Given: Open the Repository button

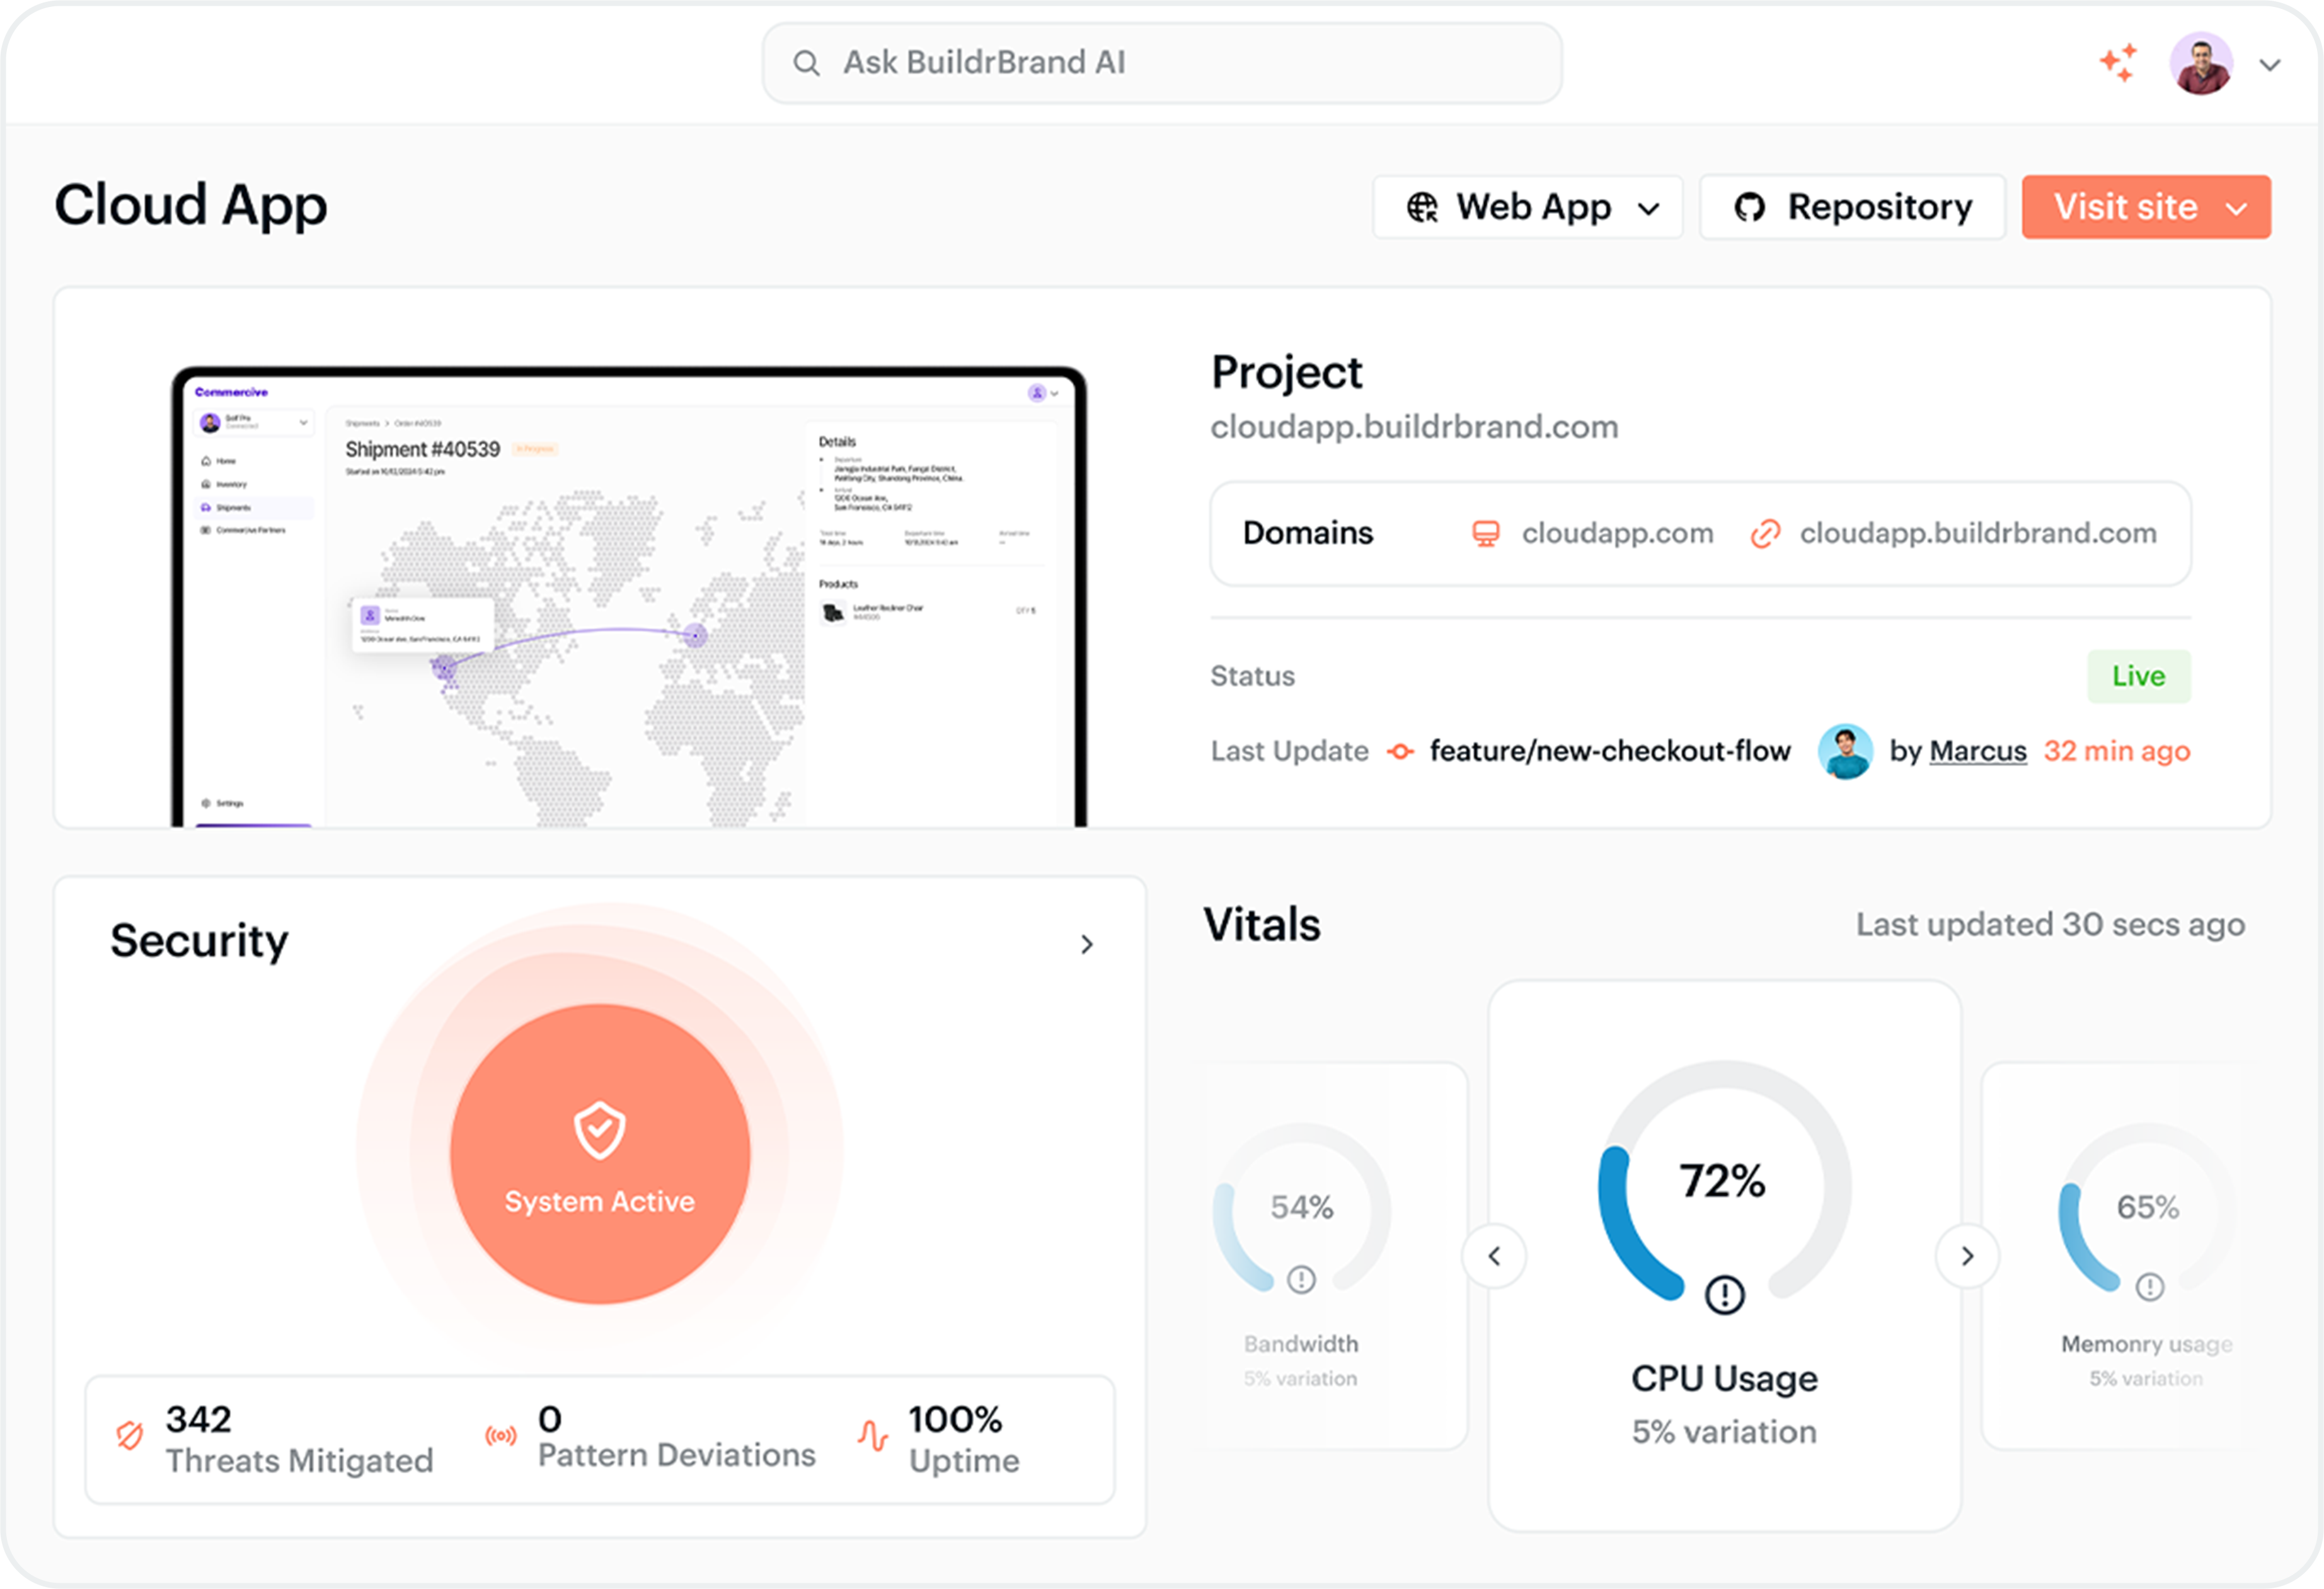Looking at the screenshot, I should pos(1852,207).
